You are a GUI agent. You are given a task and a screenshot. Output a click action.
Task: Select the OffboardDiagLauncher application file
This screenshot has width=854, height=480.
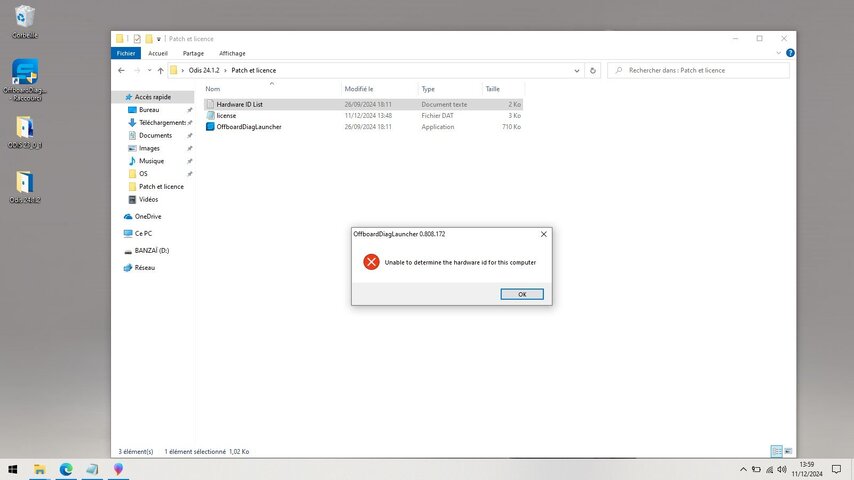point(363,127)
